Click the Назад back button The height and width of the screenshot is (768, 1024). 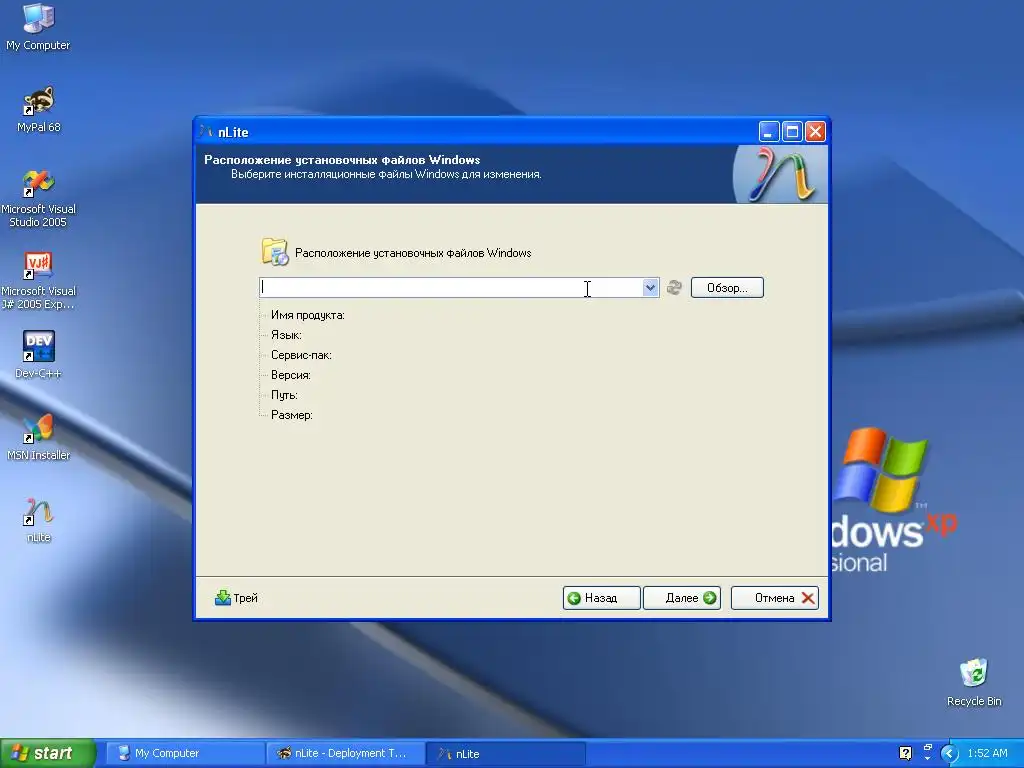click(x=601, y=598)
